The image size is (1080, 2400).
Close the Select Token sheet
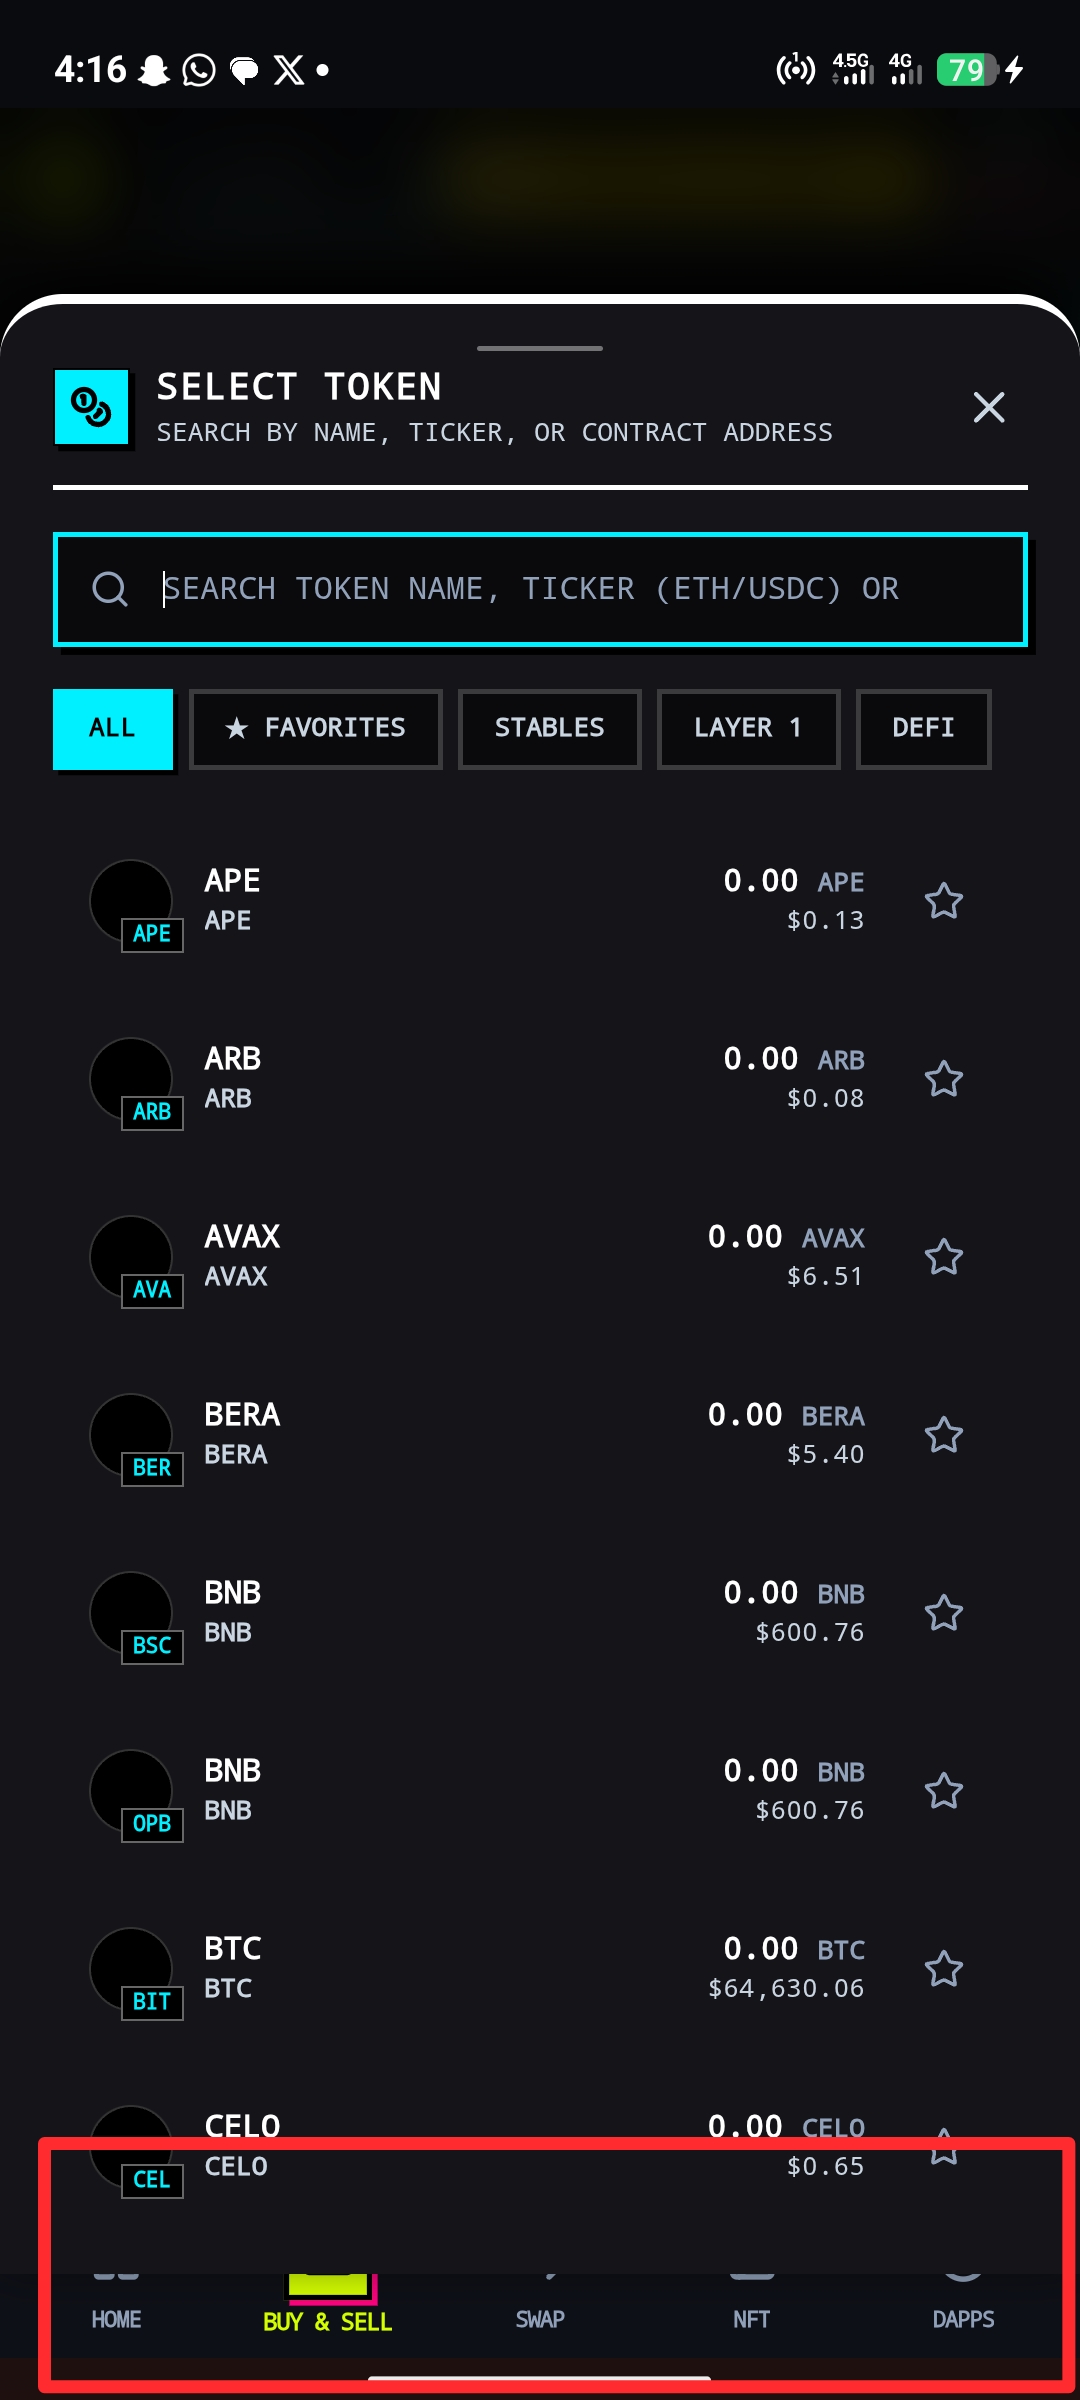[989, 407]
